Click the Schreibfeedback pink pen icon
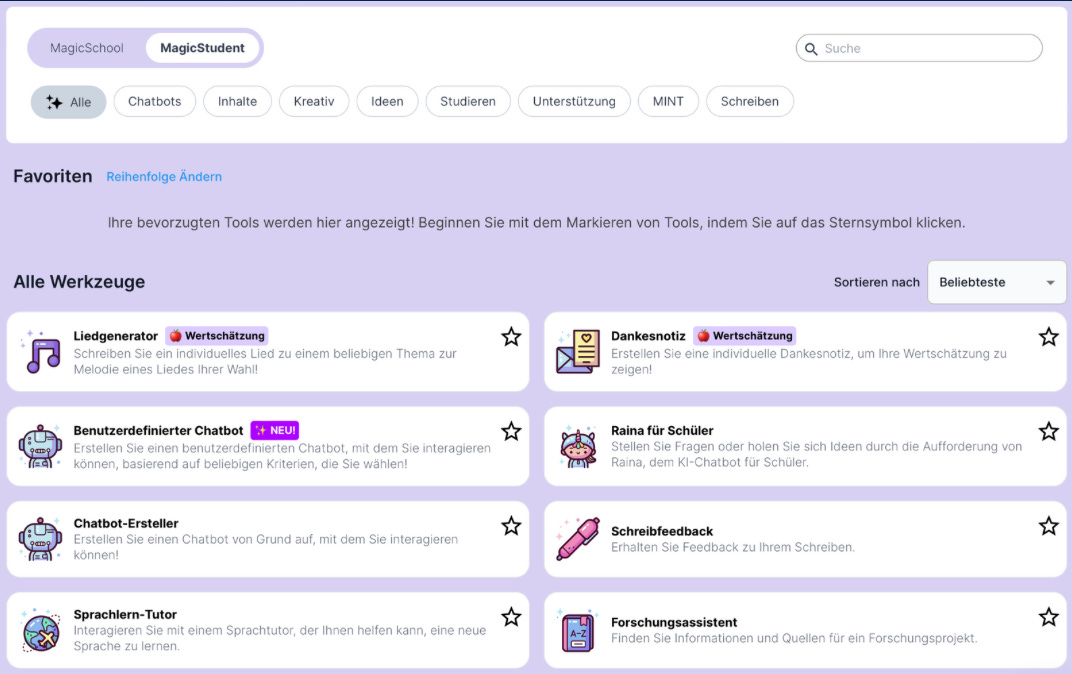1072x674 pixels. pos(578,539)
